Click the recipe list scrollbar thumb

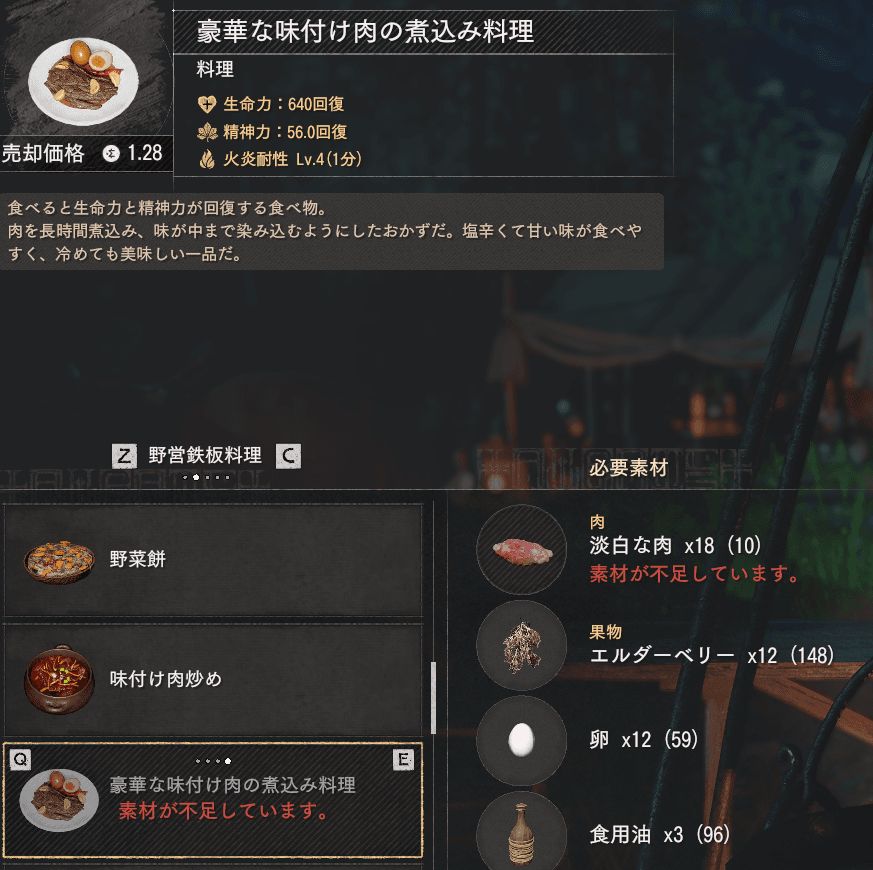pyautogui.click(x=433, y=698)
